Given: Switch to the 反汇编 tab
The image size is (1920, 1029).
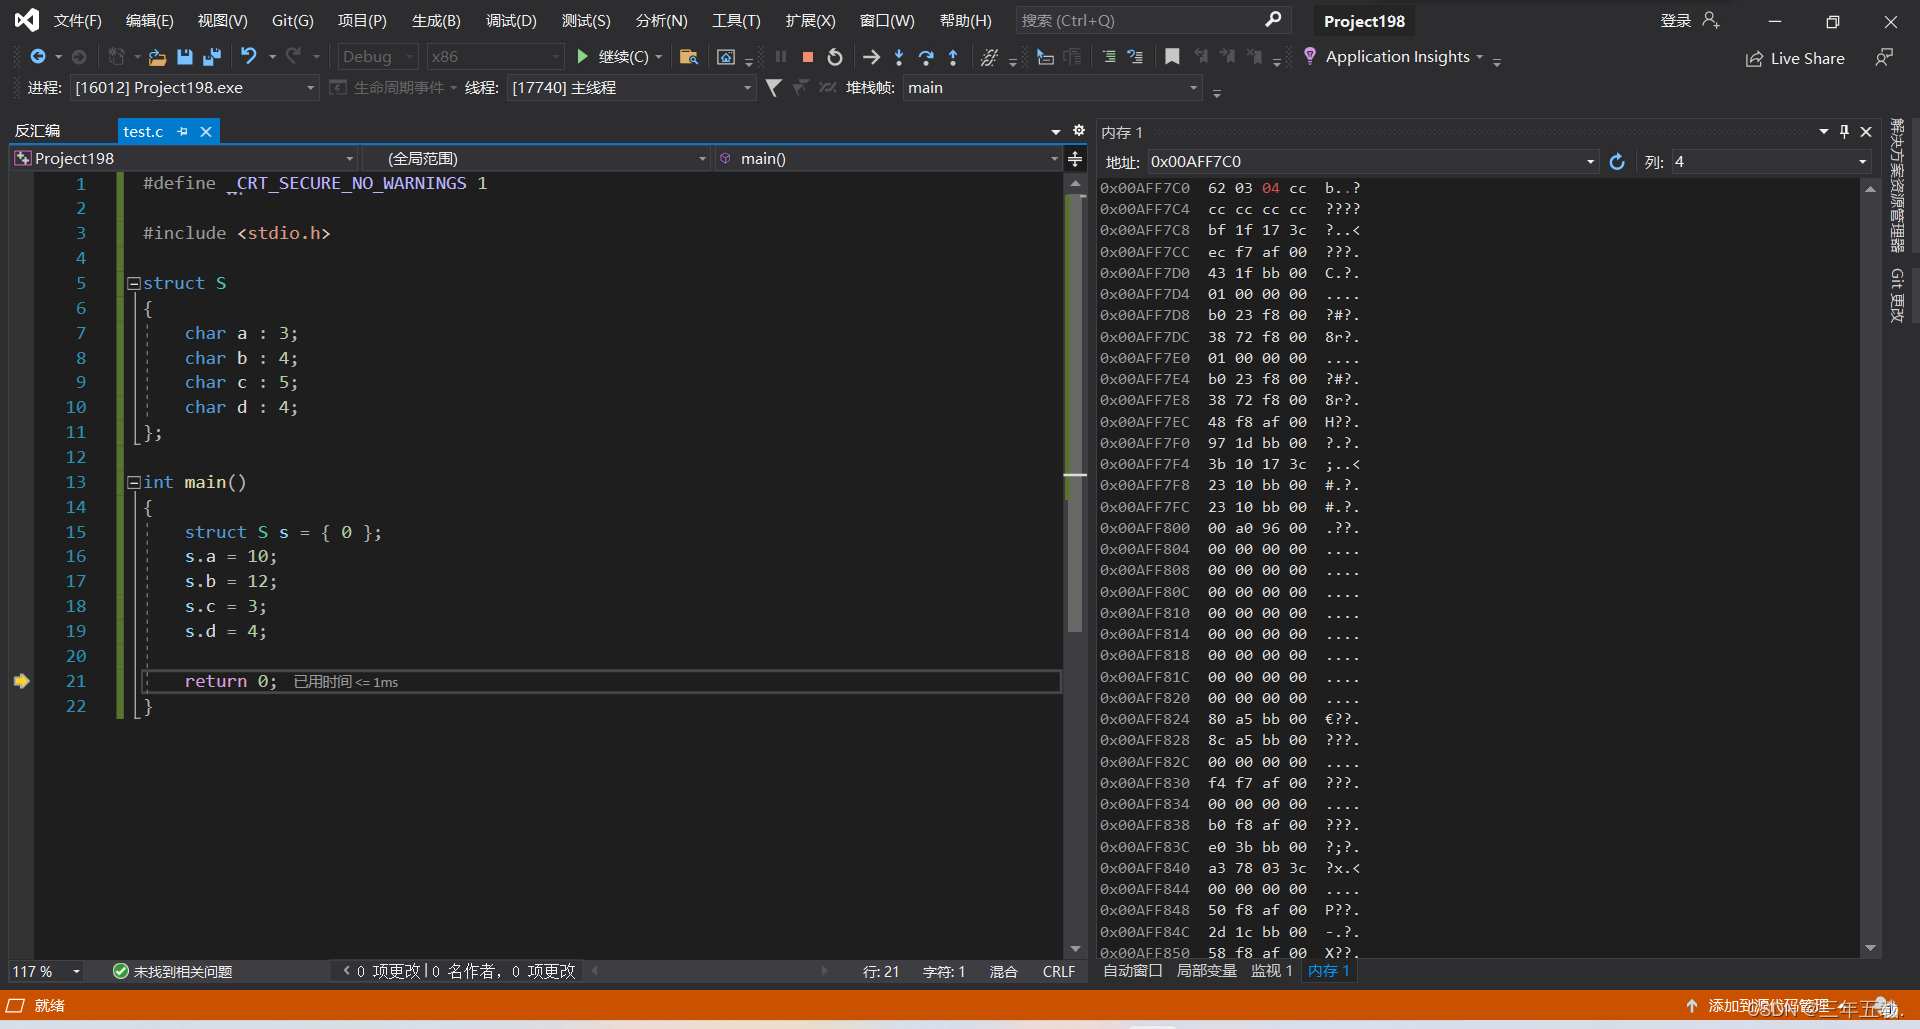Looking at the screenshot, I should coord(37,131).
